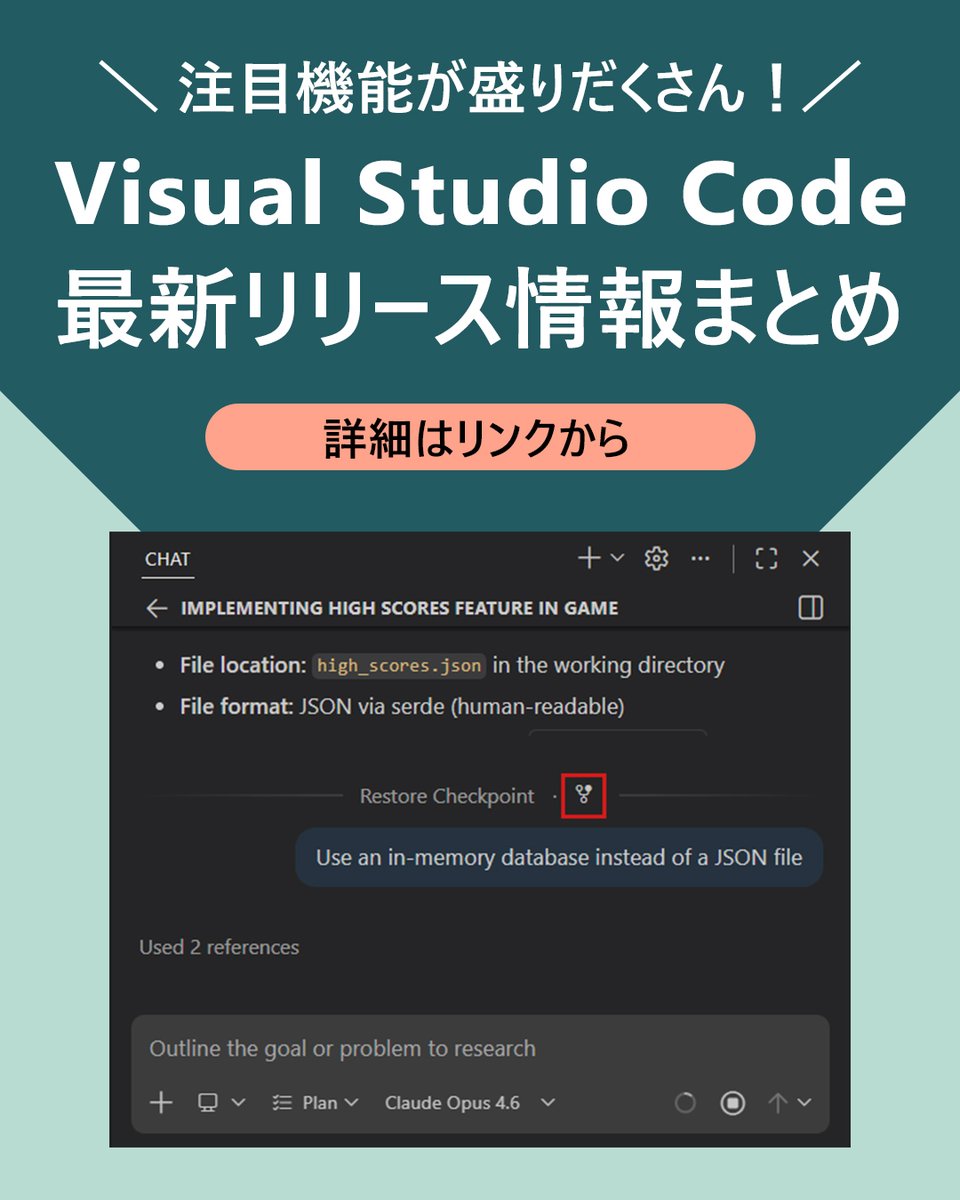Stop the running request
960x1200 pixels.
[733, 1103]
